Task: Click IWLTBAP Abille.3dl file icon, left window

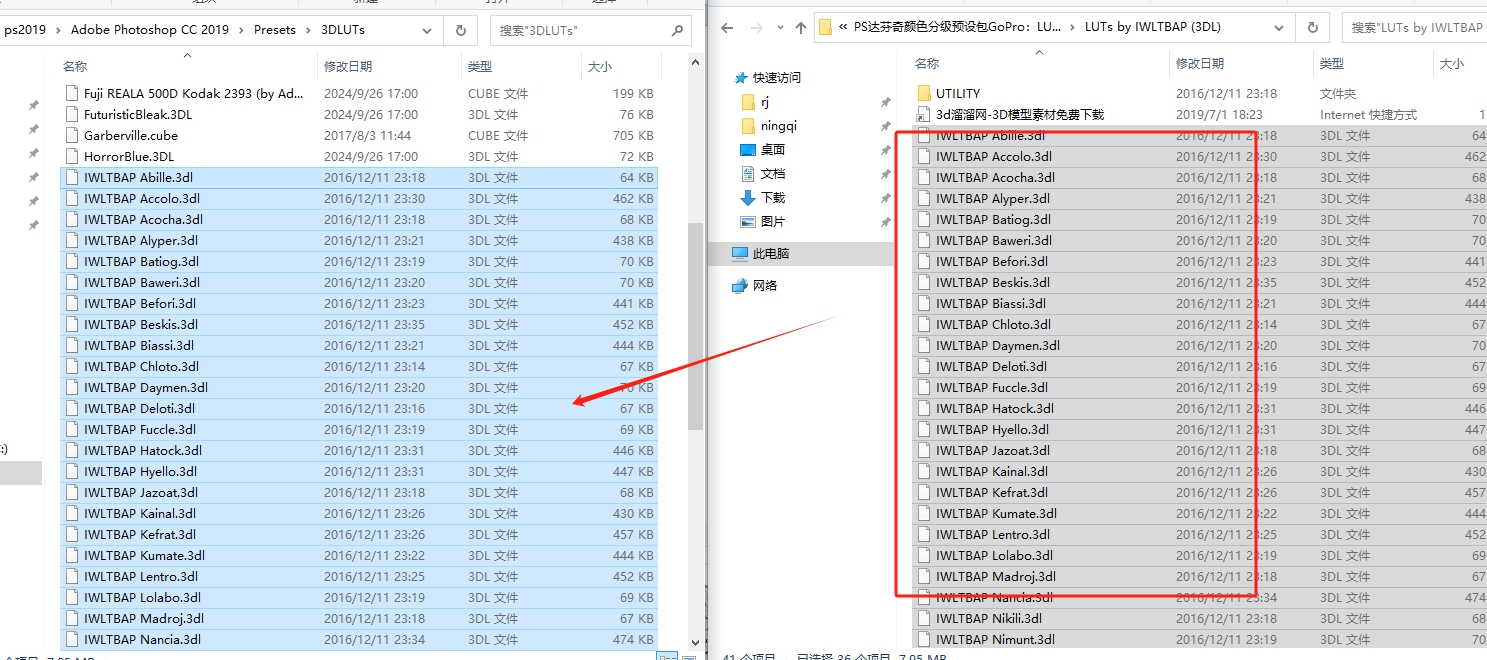Action: [71, 177]
